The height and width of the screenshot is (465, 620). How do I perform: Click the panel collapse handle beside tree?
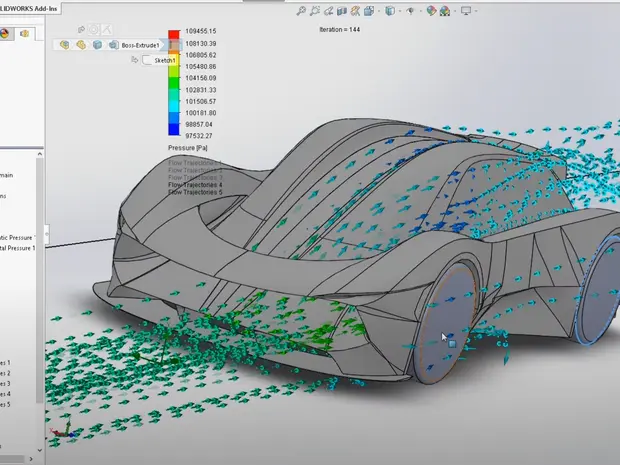(x=47, y=234)
